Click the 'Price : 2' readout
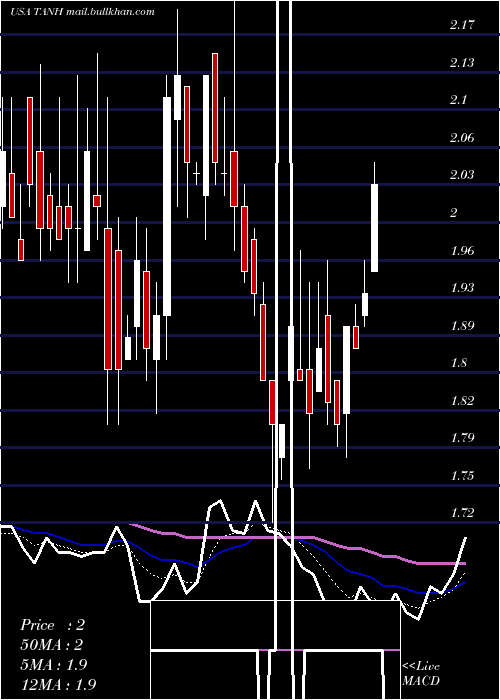 pos(52,625)
